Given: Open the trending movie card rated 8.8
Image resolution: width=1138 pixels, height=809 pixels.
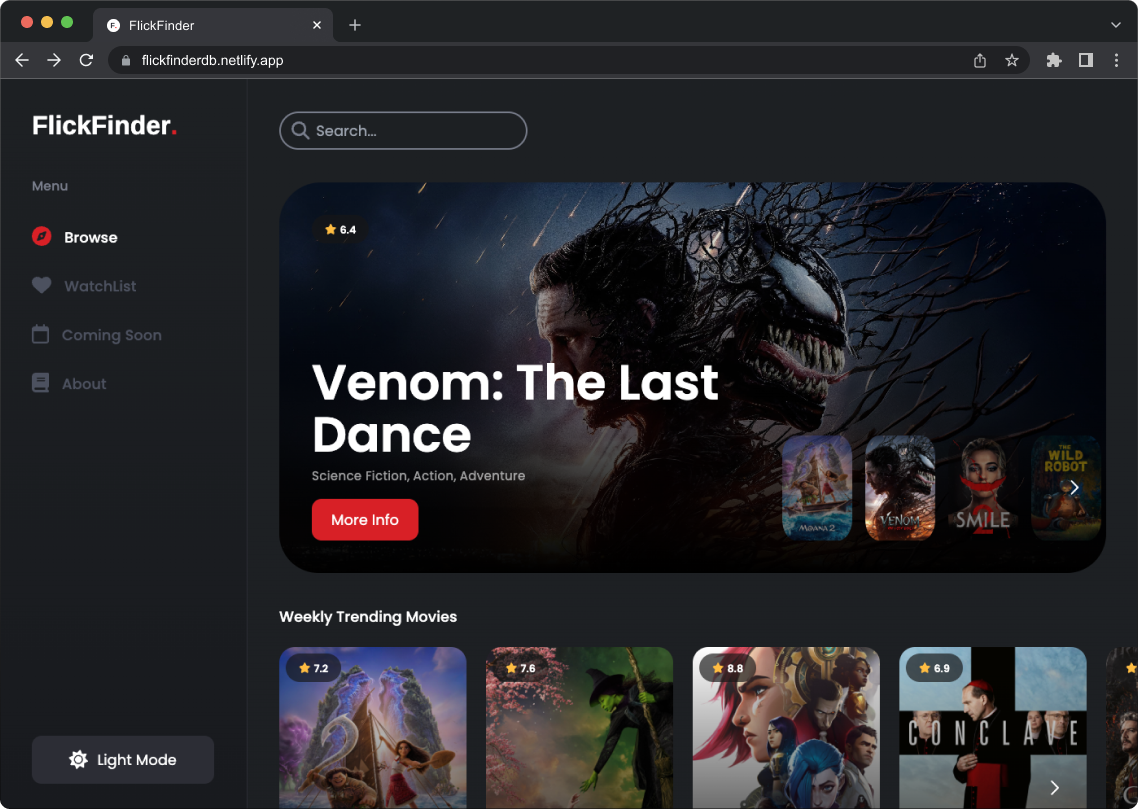Looking at the screenshot, I should coord(786,728).
